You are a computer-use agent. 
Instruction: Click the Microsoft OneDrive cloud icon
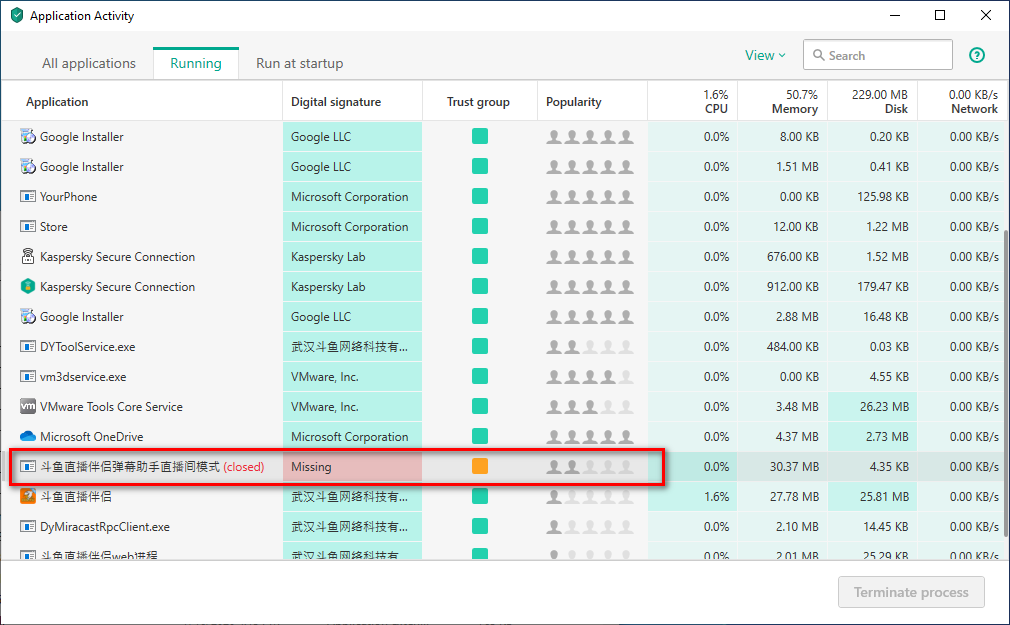tap(28, 437)
